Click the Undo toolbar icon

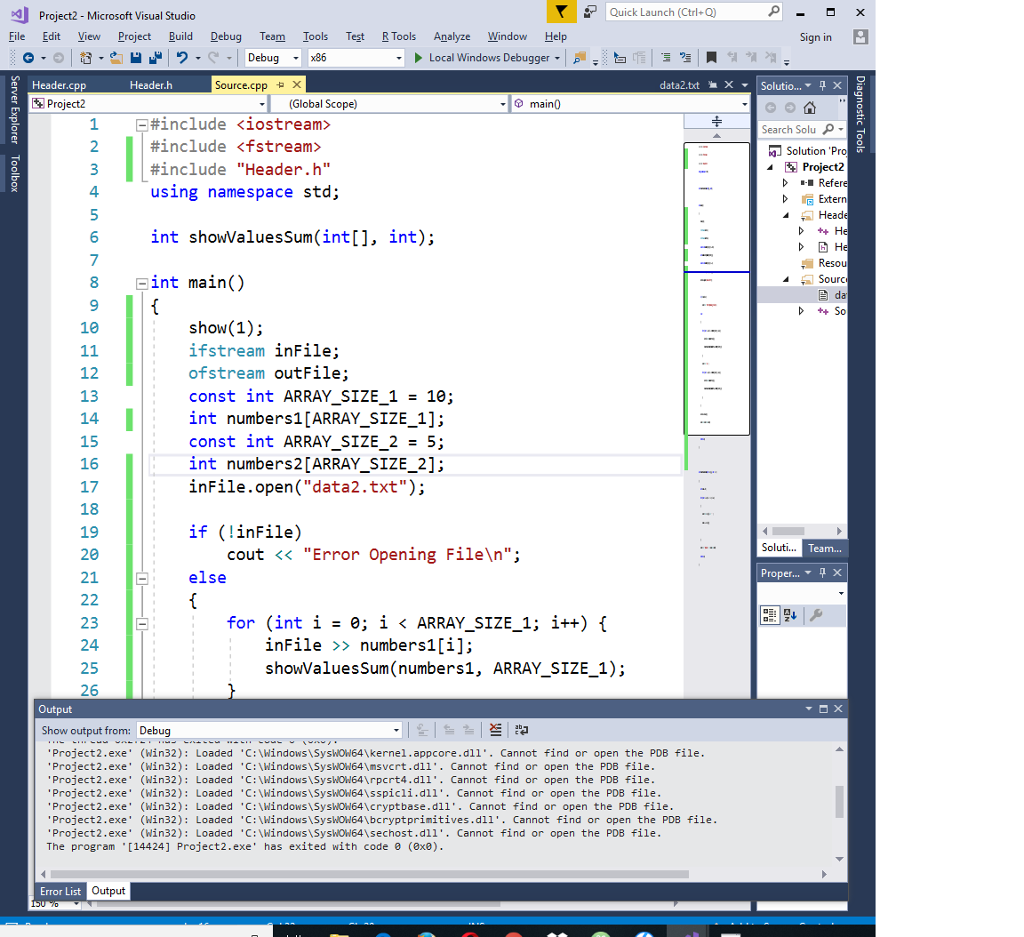click(x=181, y=58)
